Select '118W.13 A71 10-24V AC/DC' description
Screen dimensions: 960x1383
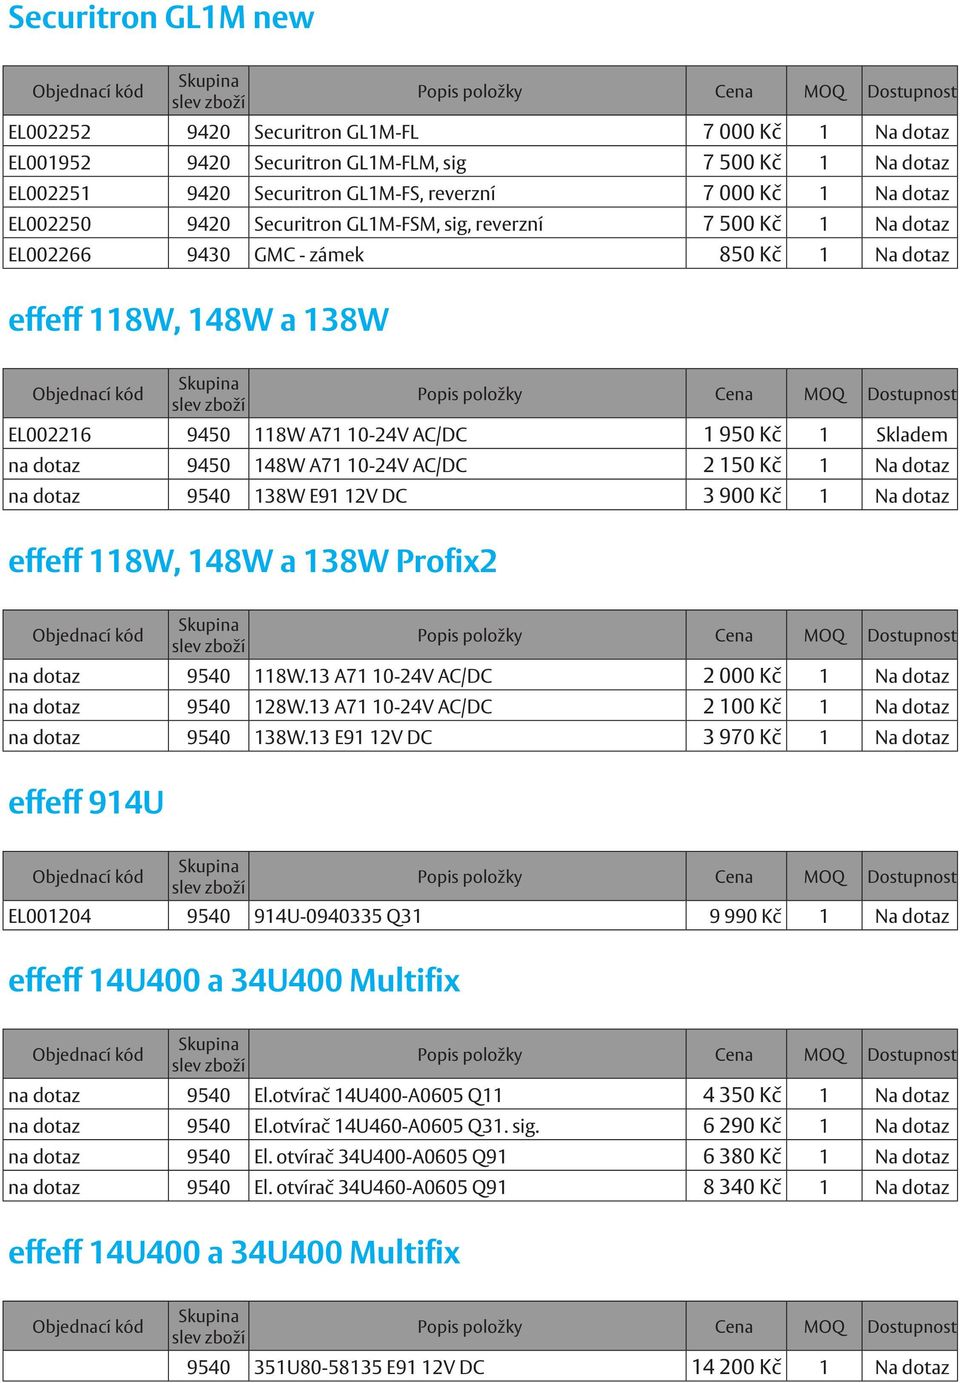(373, 677)
